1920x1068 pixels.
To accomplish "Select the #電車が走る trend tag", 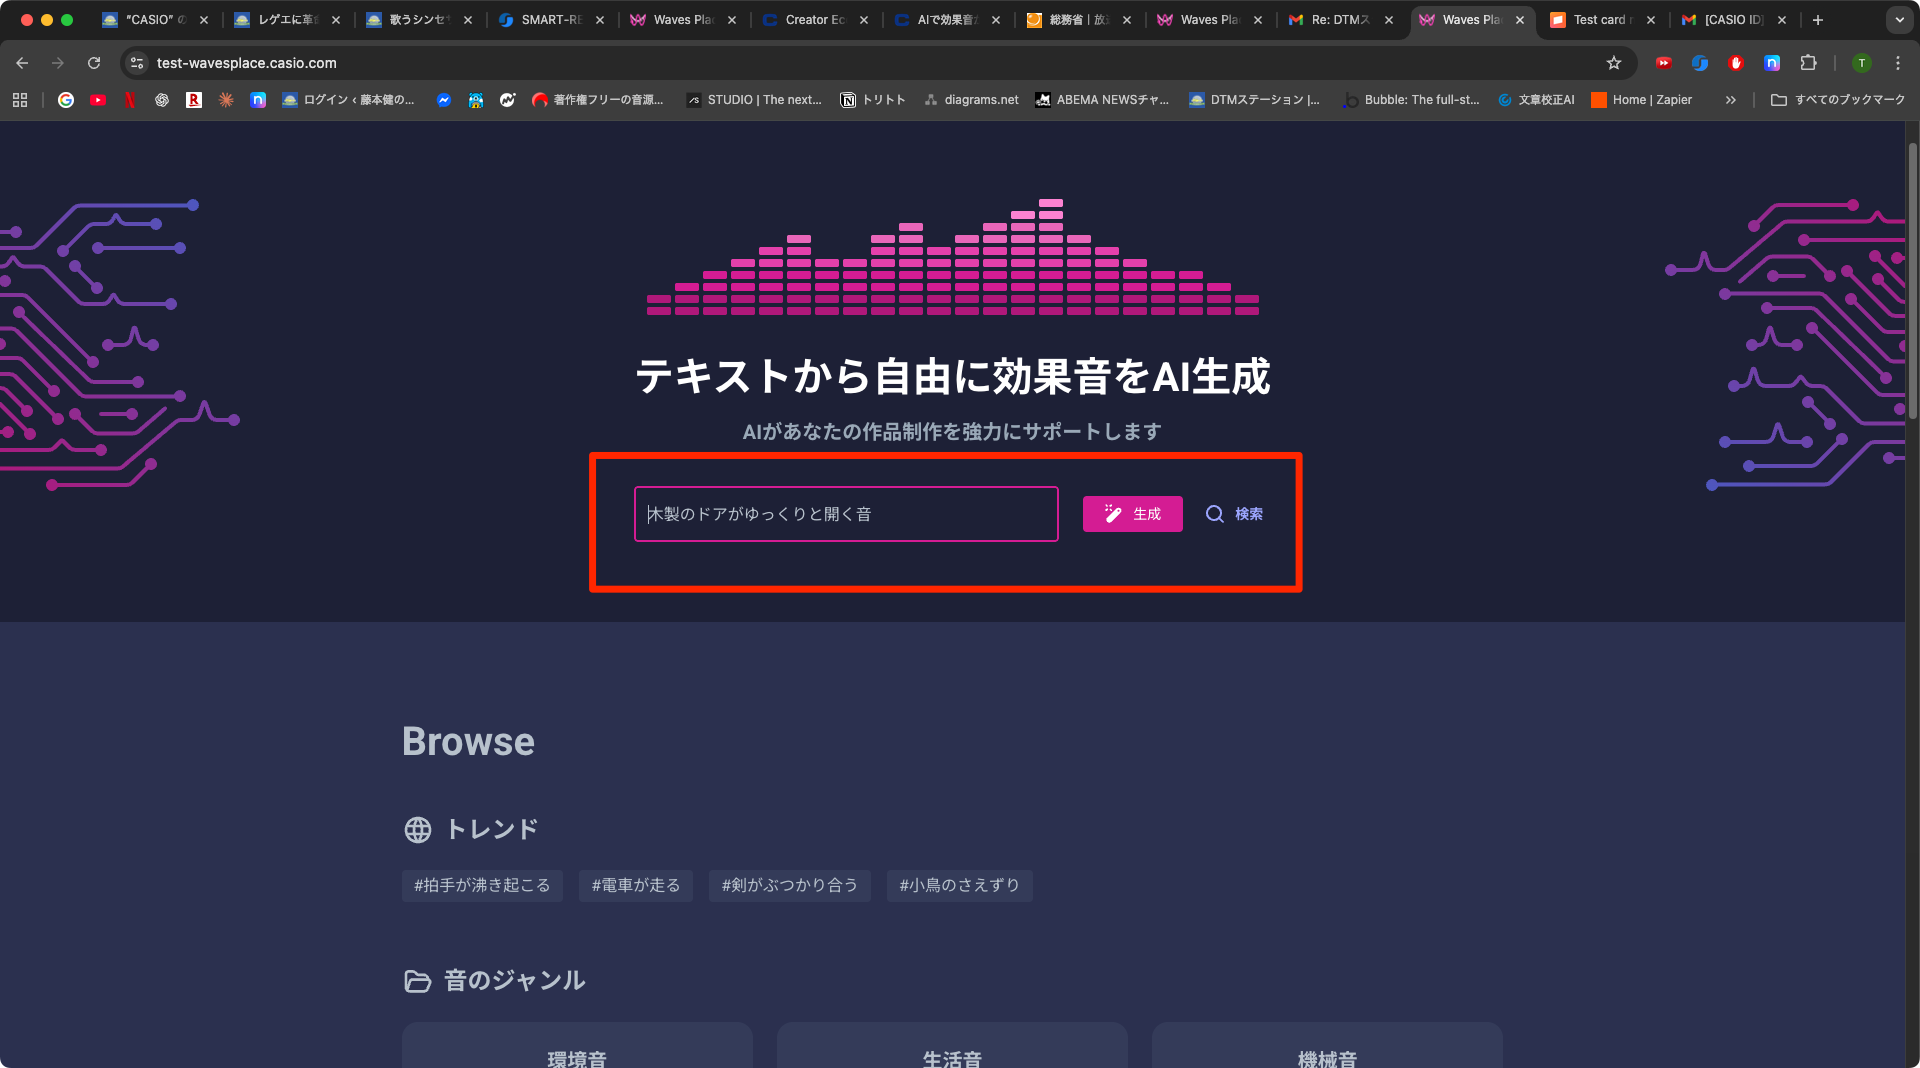I will pyautogui.click(x=635, y=885).
